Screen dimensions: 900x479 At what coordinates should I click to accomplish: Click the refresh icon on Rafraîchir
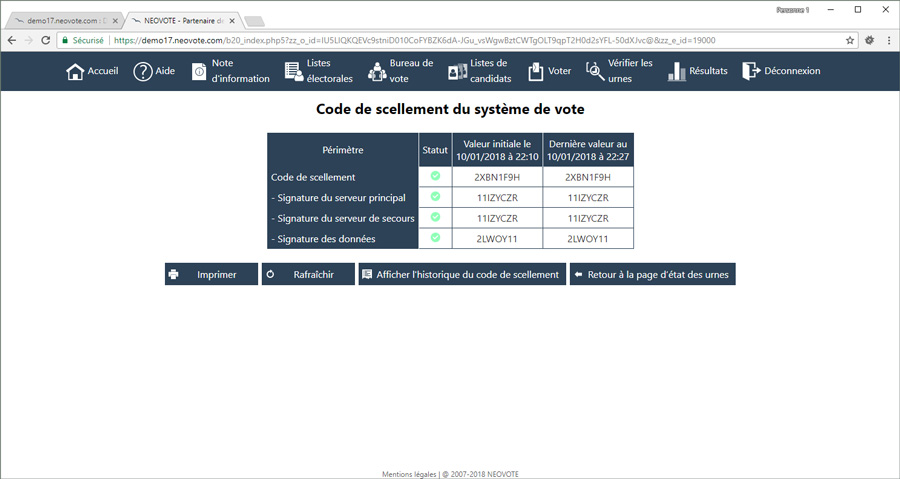(x=270, y=275)
